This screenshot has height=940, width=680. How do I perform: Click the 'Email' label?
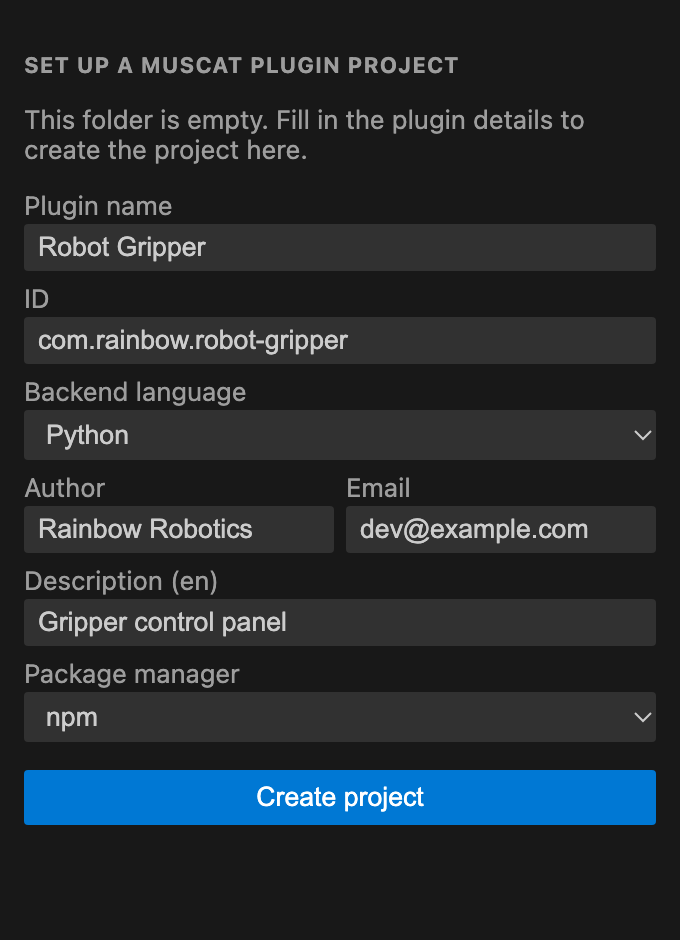click(x=378, y=488)
